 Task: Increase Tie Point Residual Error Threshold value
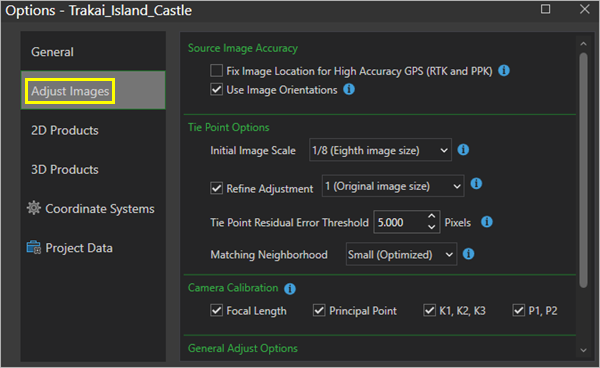[x=432, y=217]
